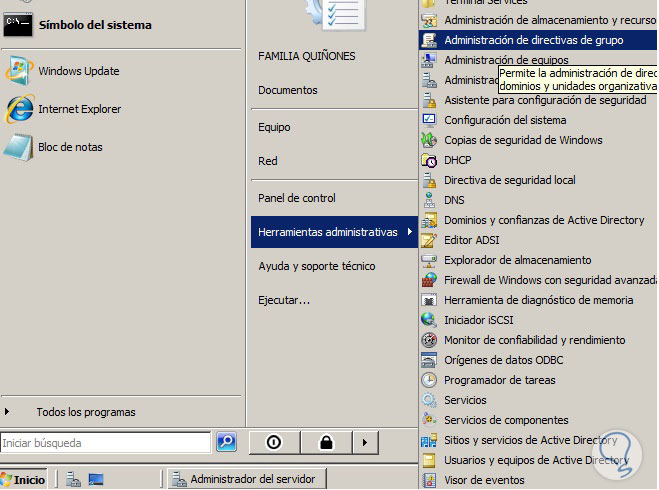Click the Firewall de Windows icon

click(x=429, y=280)
